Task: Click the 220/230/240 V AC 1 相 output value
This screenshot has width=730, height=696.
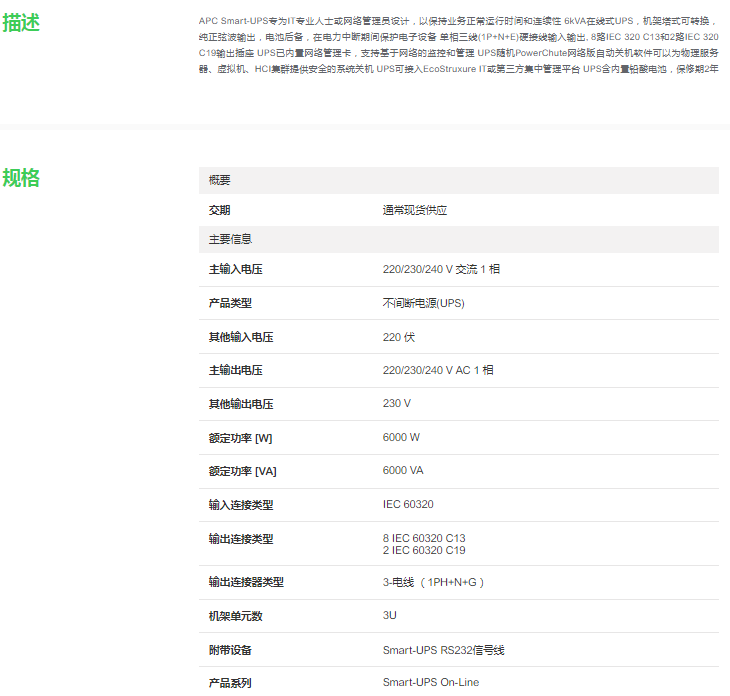Action: click(437, 370)
